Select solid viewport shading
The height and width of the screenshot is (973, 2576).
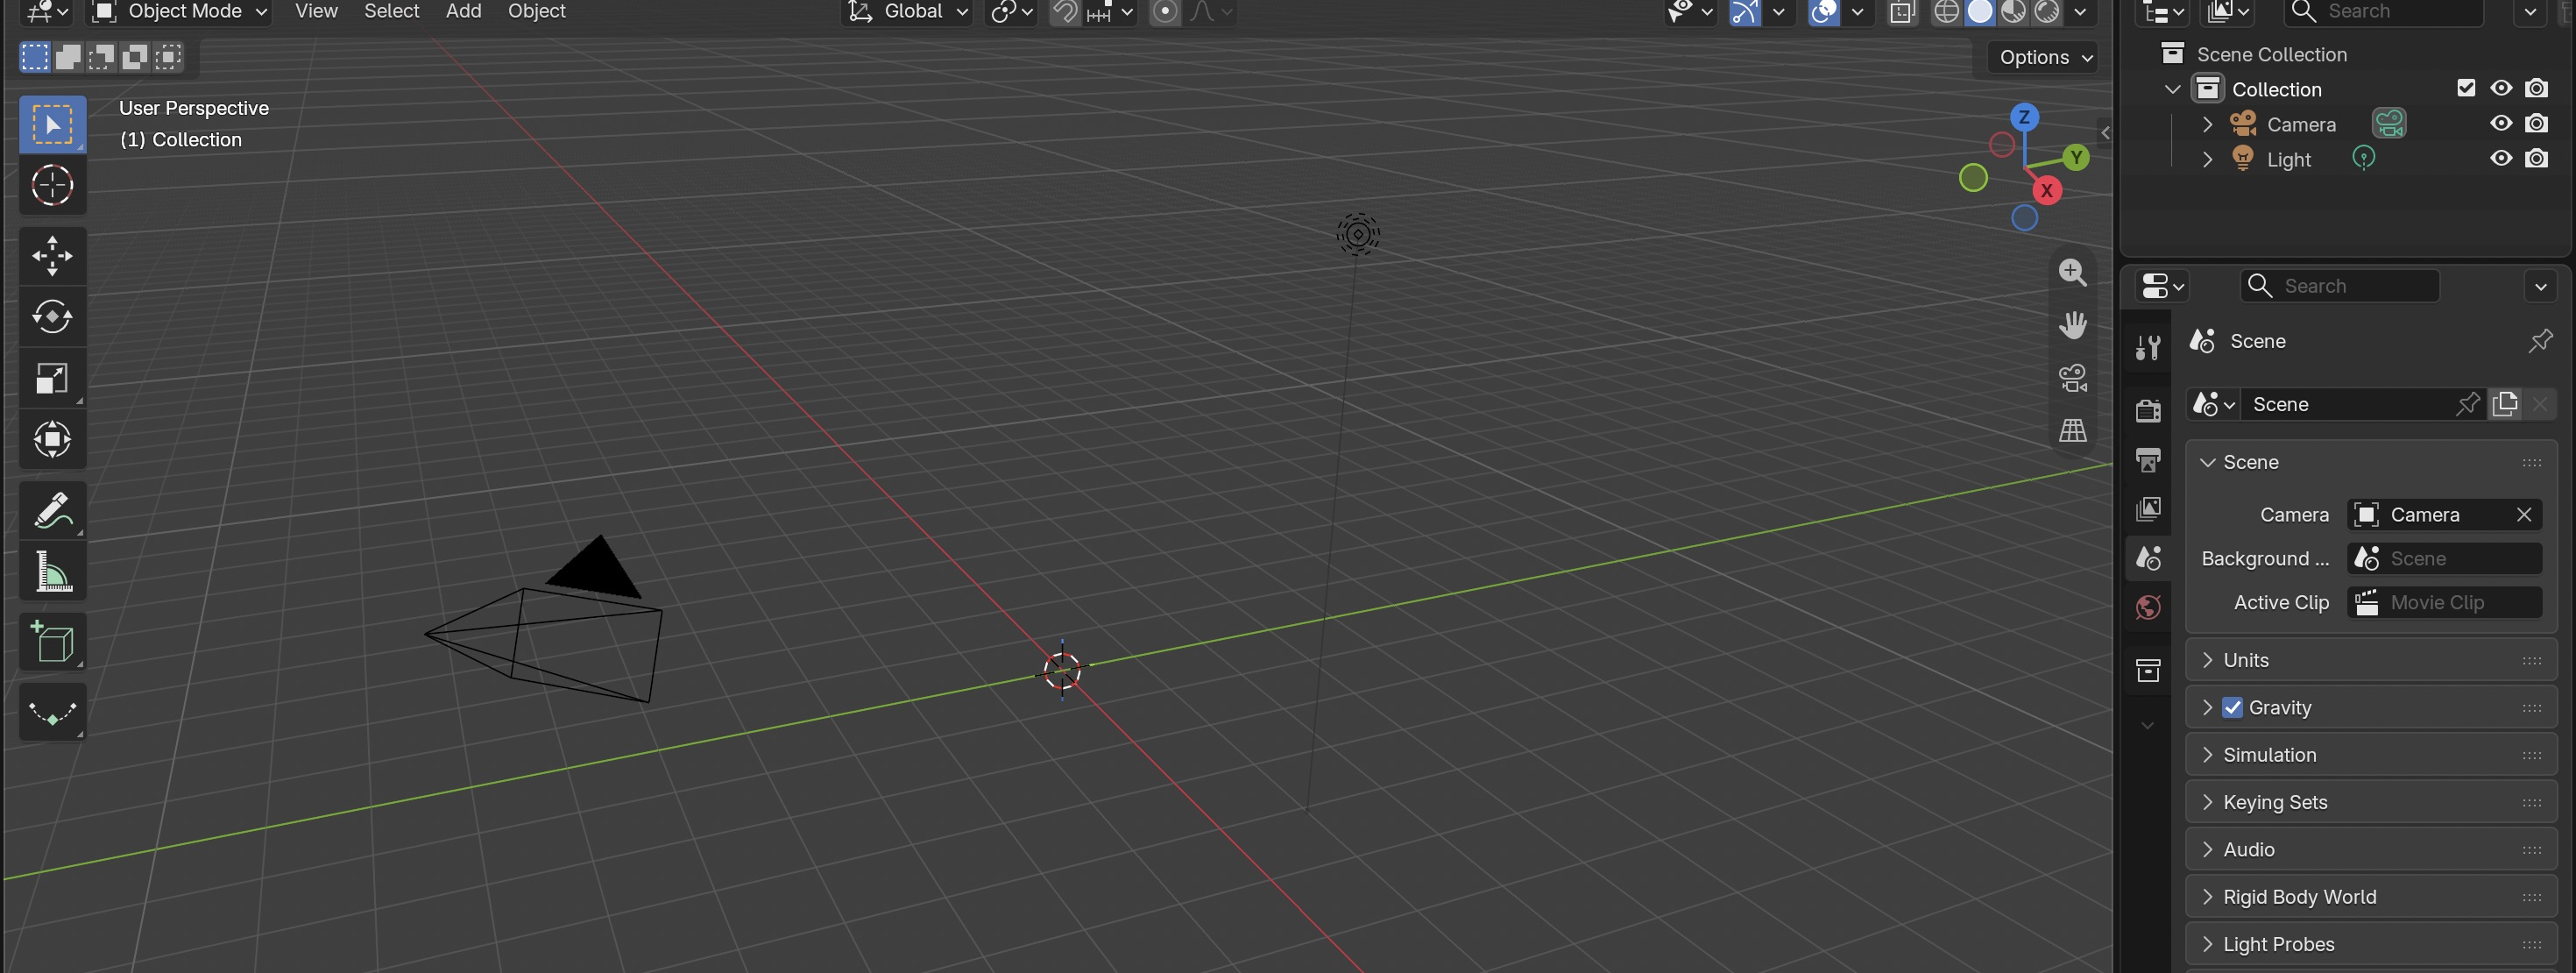point(1980,12)
